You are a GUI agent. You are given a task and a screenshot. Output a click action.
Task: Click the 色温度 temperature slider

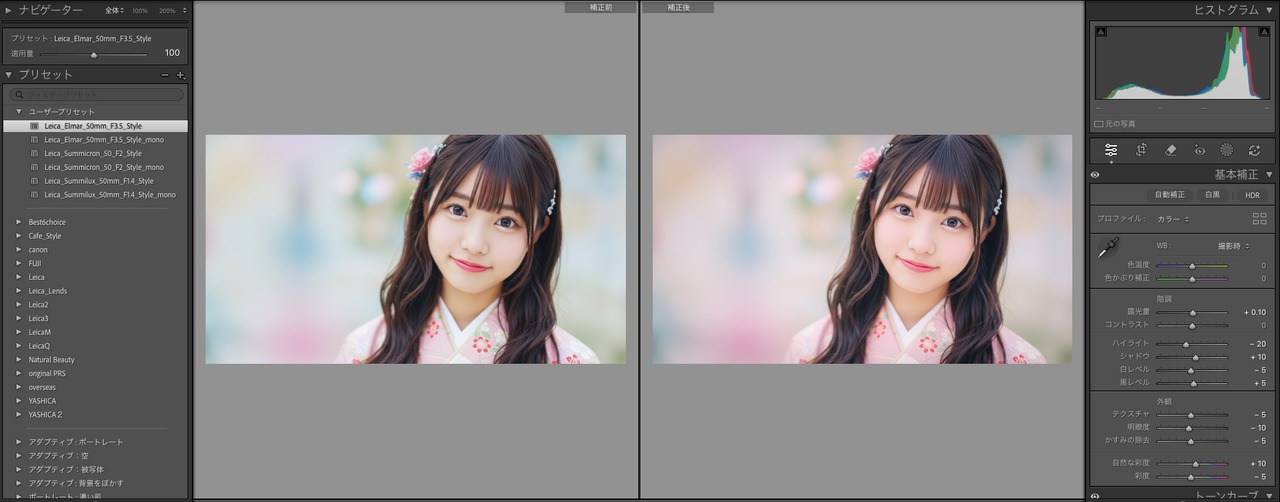(1192, 265)
